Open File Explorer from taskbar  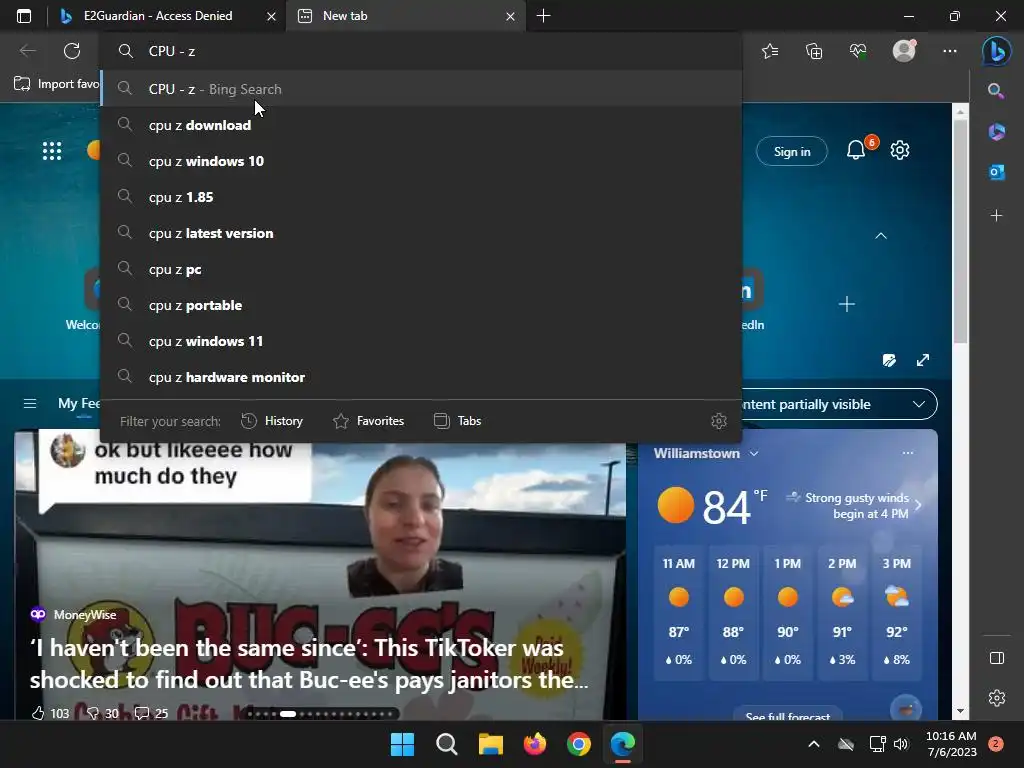pyautogui.click(x=490, y=744)
